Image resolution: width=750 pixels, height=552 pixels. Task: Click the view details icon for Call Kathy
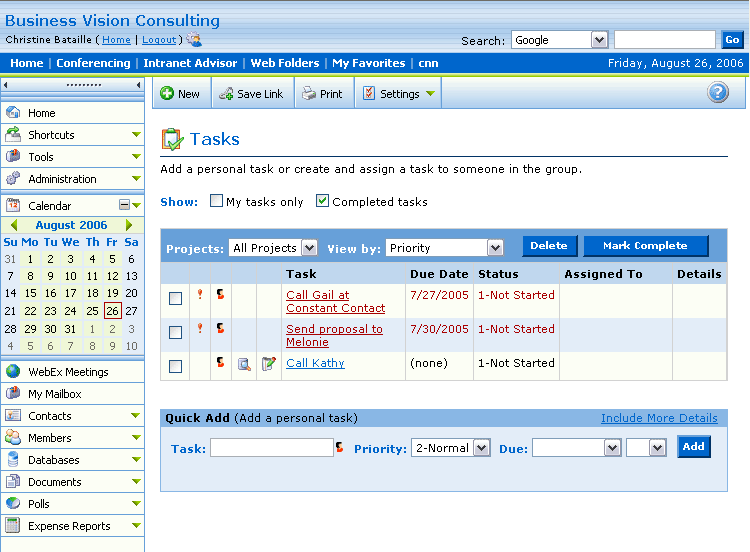coord(244,364)
